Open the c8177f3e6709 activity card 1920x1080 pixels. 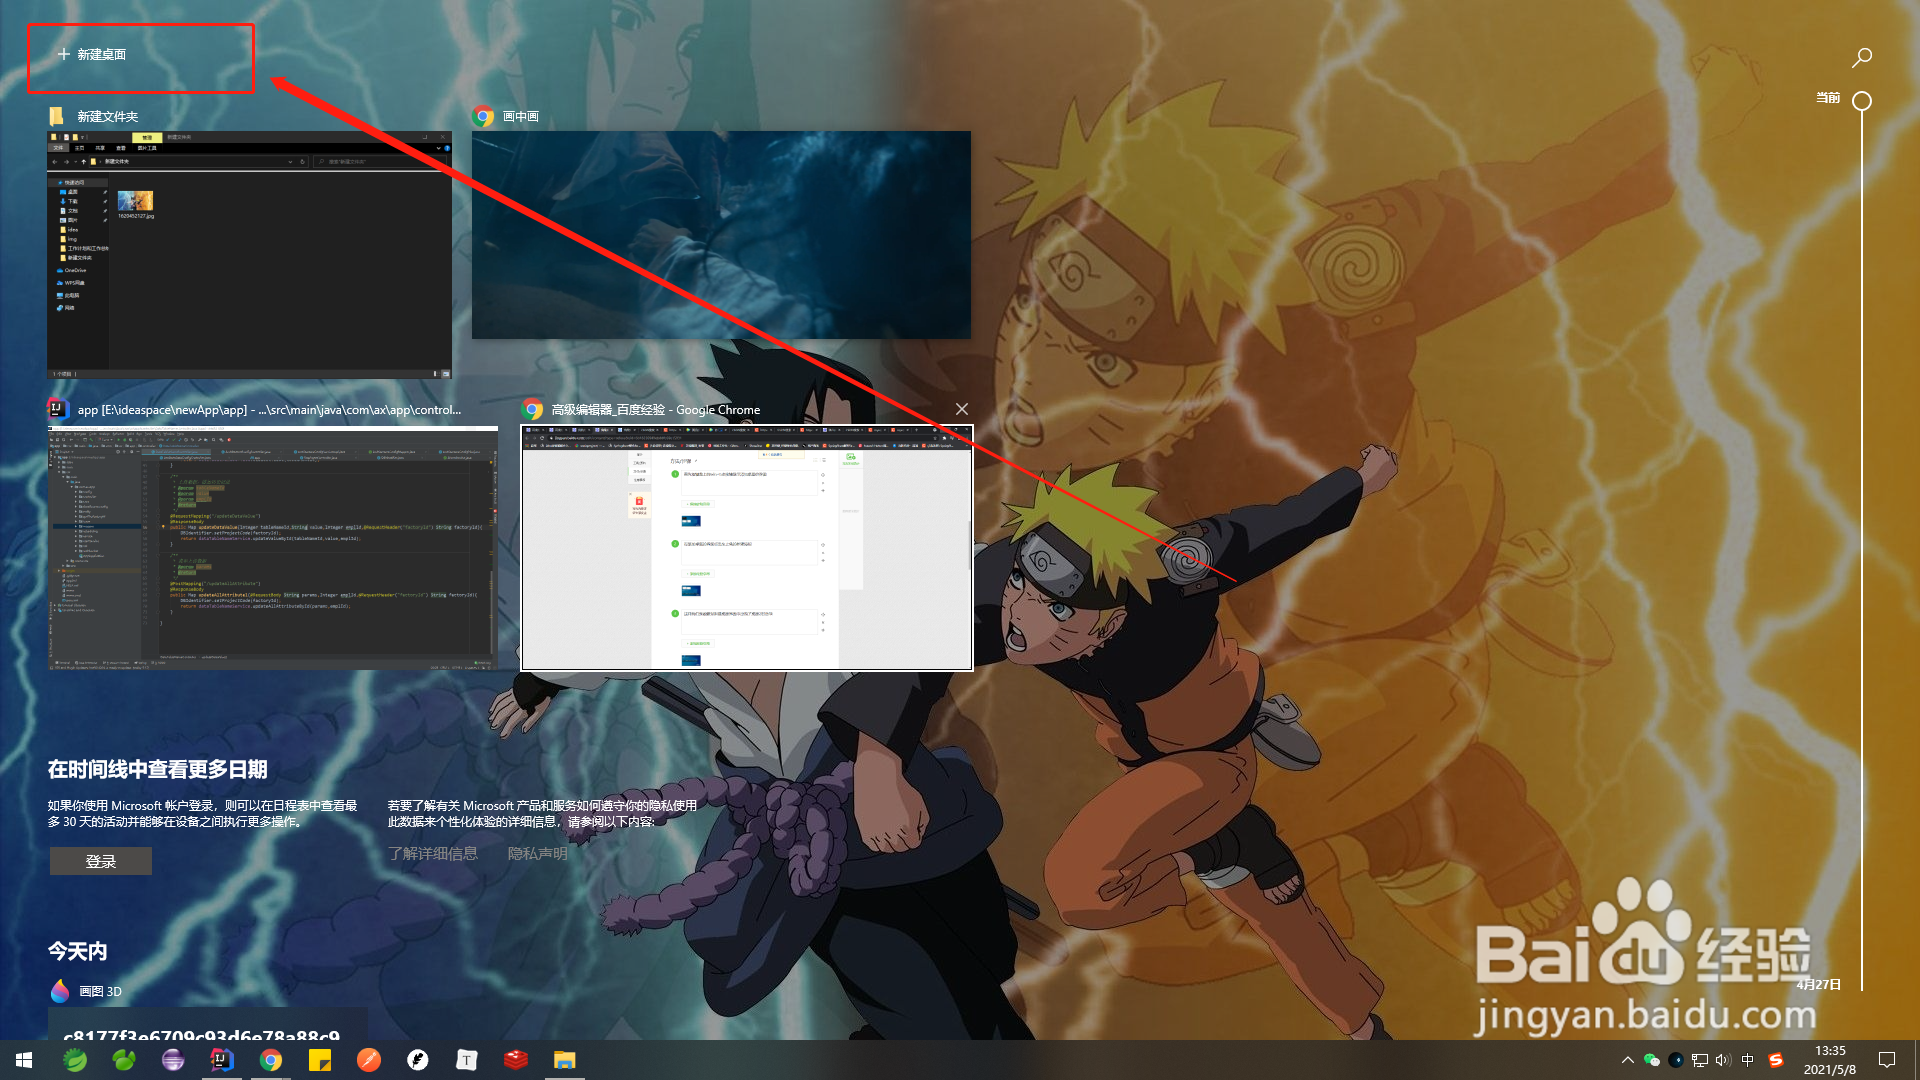tap(208, 1024)
